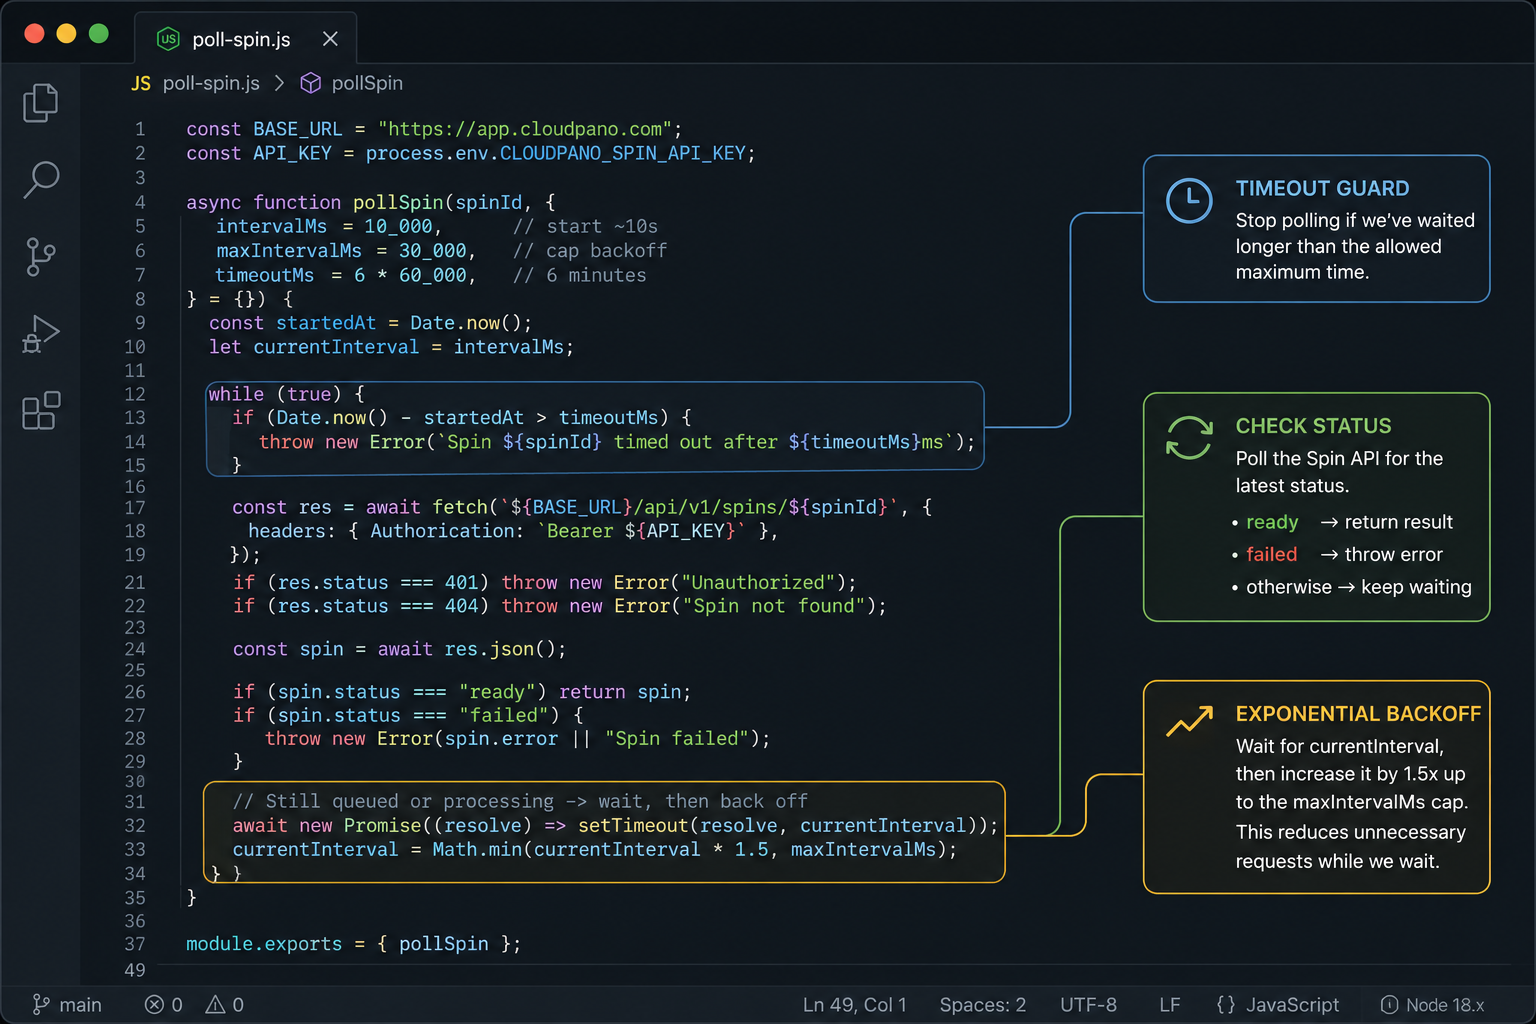The image size is (1536, 1024).
Task: Click the warnings triangle icon in status bar
Action: [215, 1005]
